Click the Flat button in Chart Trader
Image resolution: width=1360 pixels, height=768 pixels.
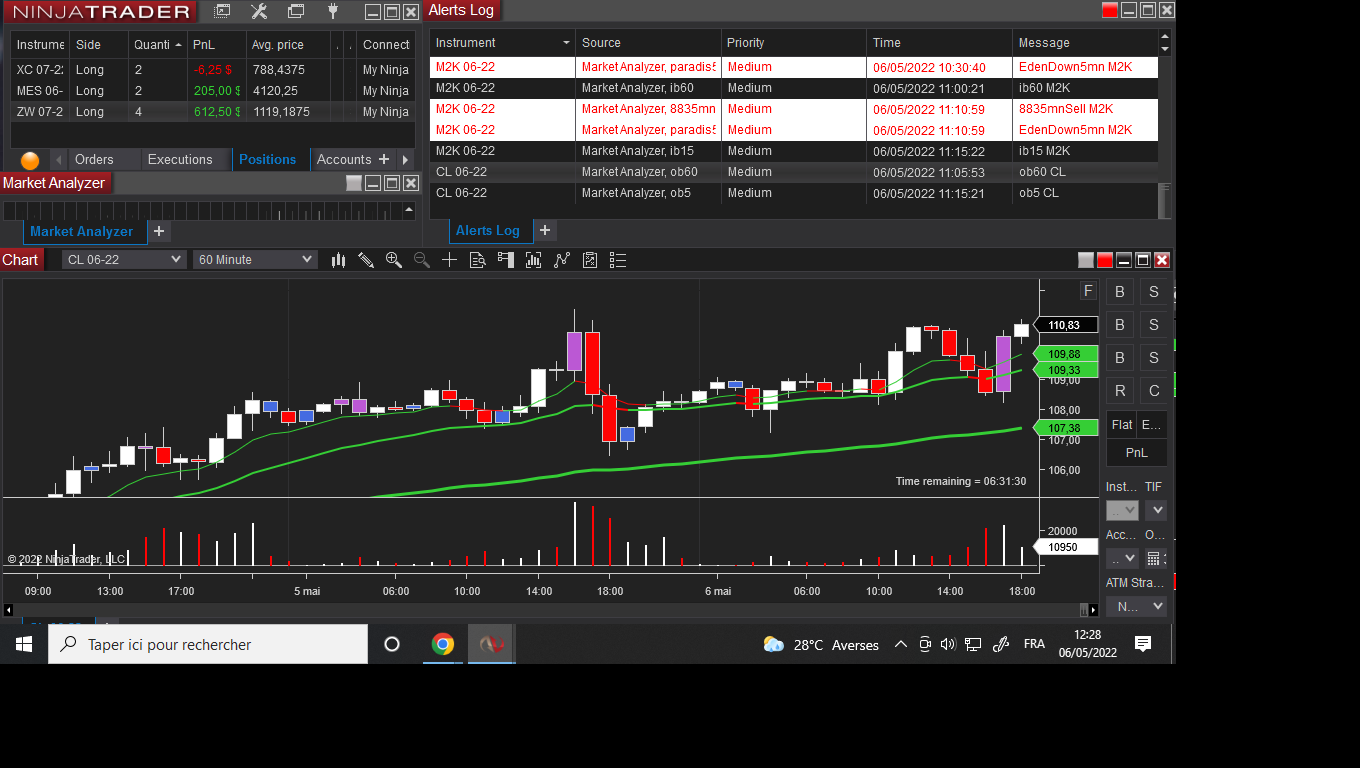pos(1122,425)
